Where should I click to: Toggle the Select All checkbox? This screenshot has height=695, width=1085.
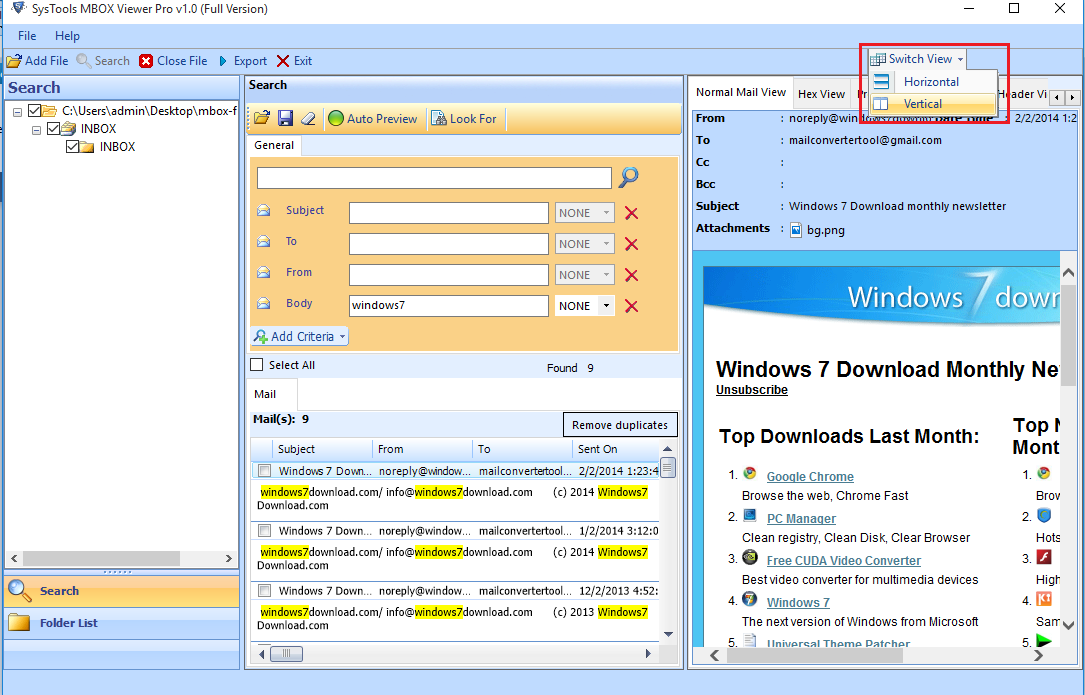257,365
